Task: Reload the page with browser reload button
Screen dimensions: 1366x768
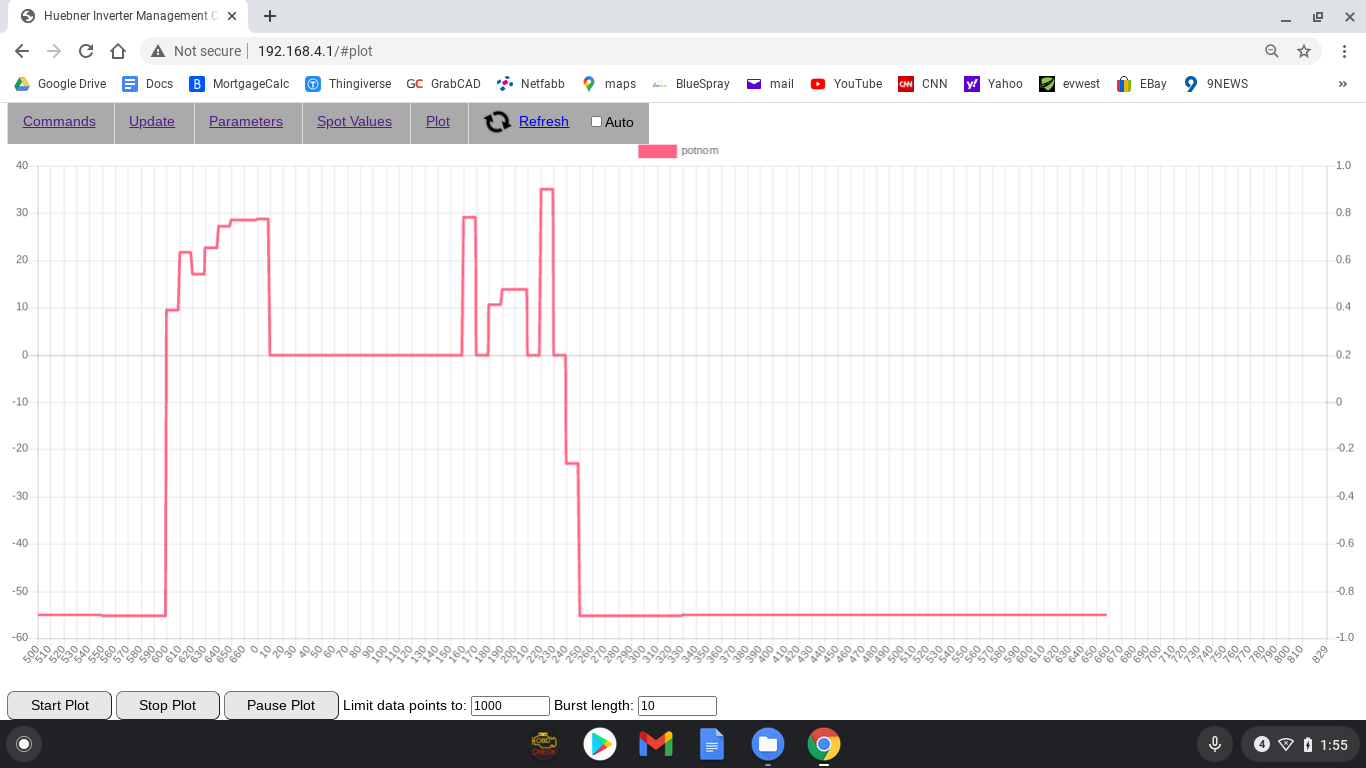Action: [86, 51]
